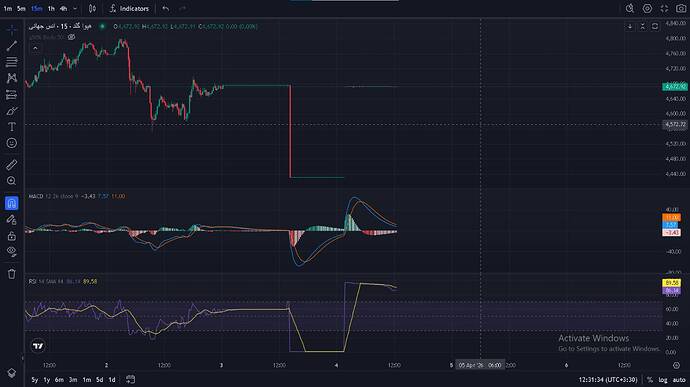The image size is (690, 387).
Task: Toggle magnet mode in left toolbar
Action: pyautogui.click(x=12, y=203)
